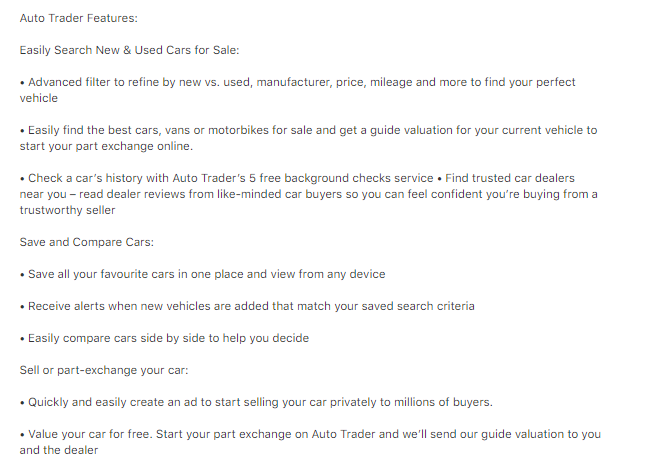The width and height of the screenshot is (668, 471).
Task: Click the 'Auto Trader Features:' heading
Action: [79, 18]
